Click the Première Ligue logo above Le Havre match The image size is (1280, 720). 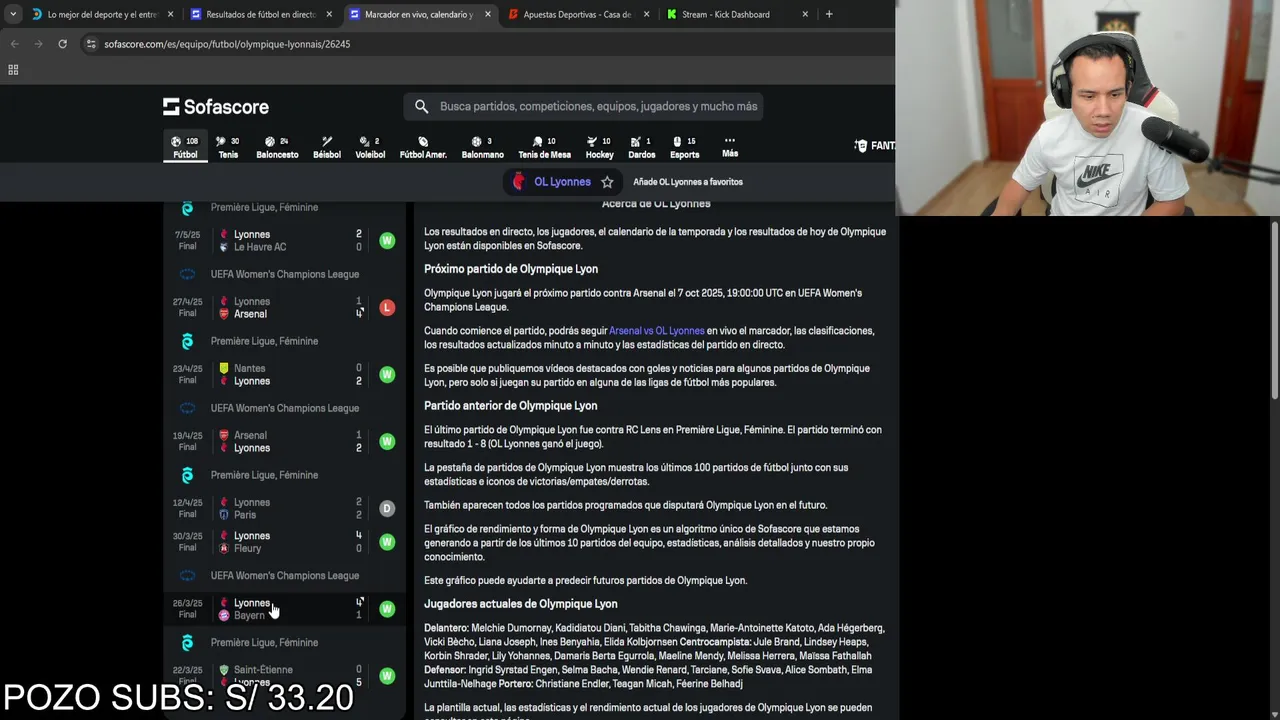click(x=187, y=208)
